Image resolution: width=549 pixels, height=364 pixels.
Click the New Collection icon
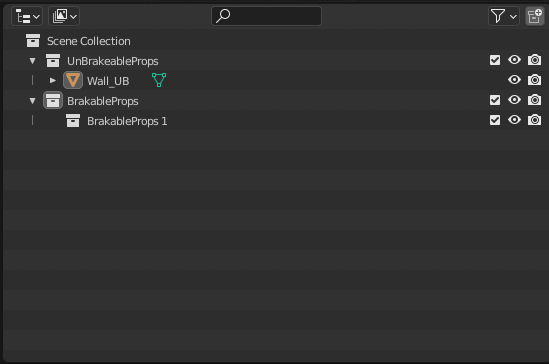[x=535, y=16]
